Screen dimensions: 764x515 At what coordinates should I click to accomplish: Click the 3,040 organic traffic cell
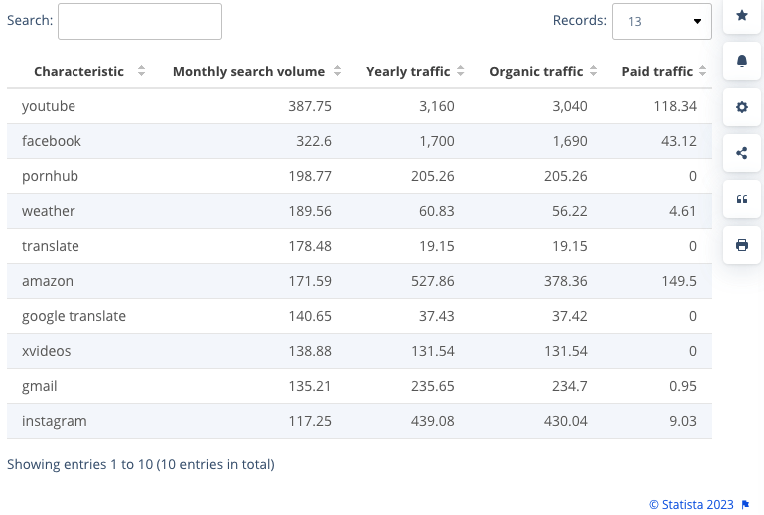(x=570, y=106)
